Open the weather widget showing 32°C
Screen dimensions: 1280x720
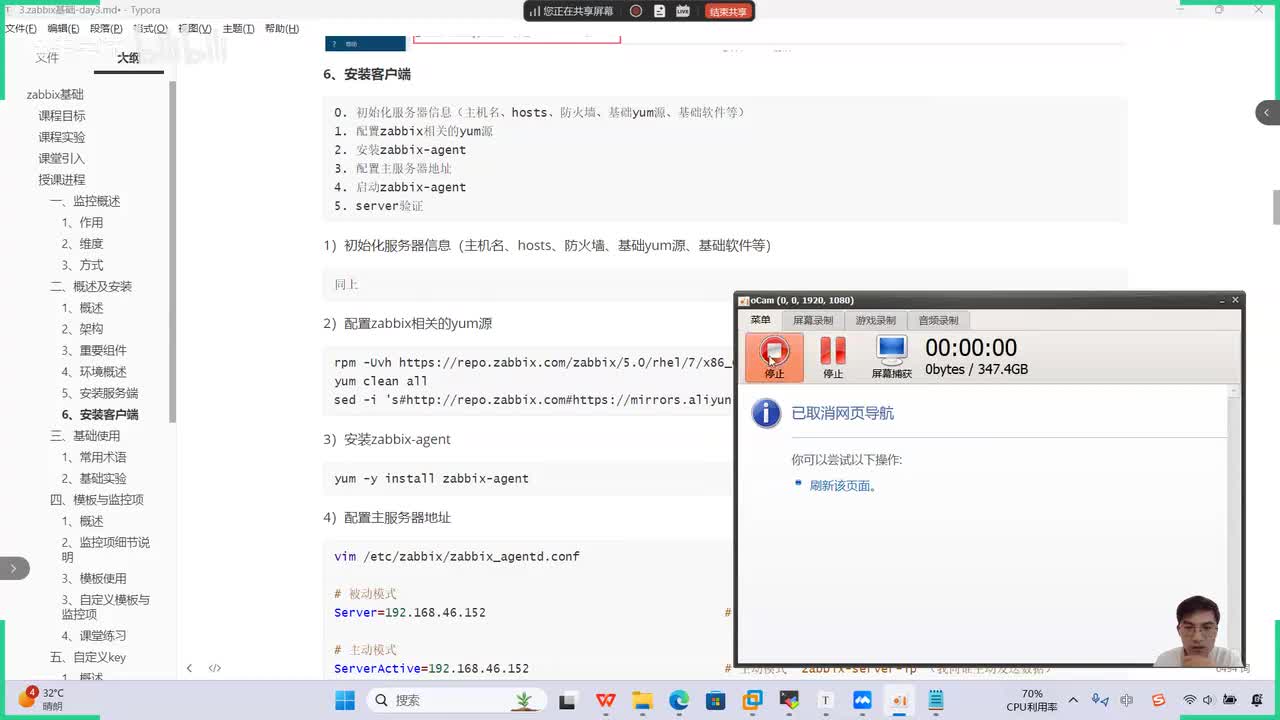(42, 698)
